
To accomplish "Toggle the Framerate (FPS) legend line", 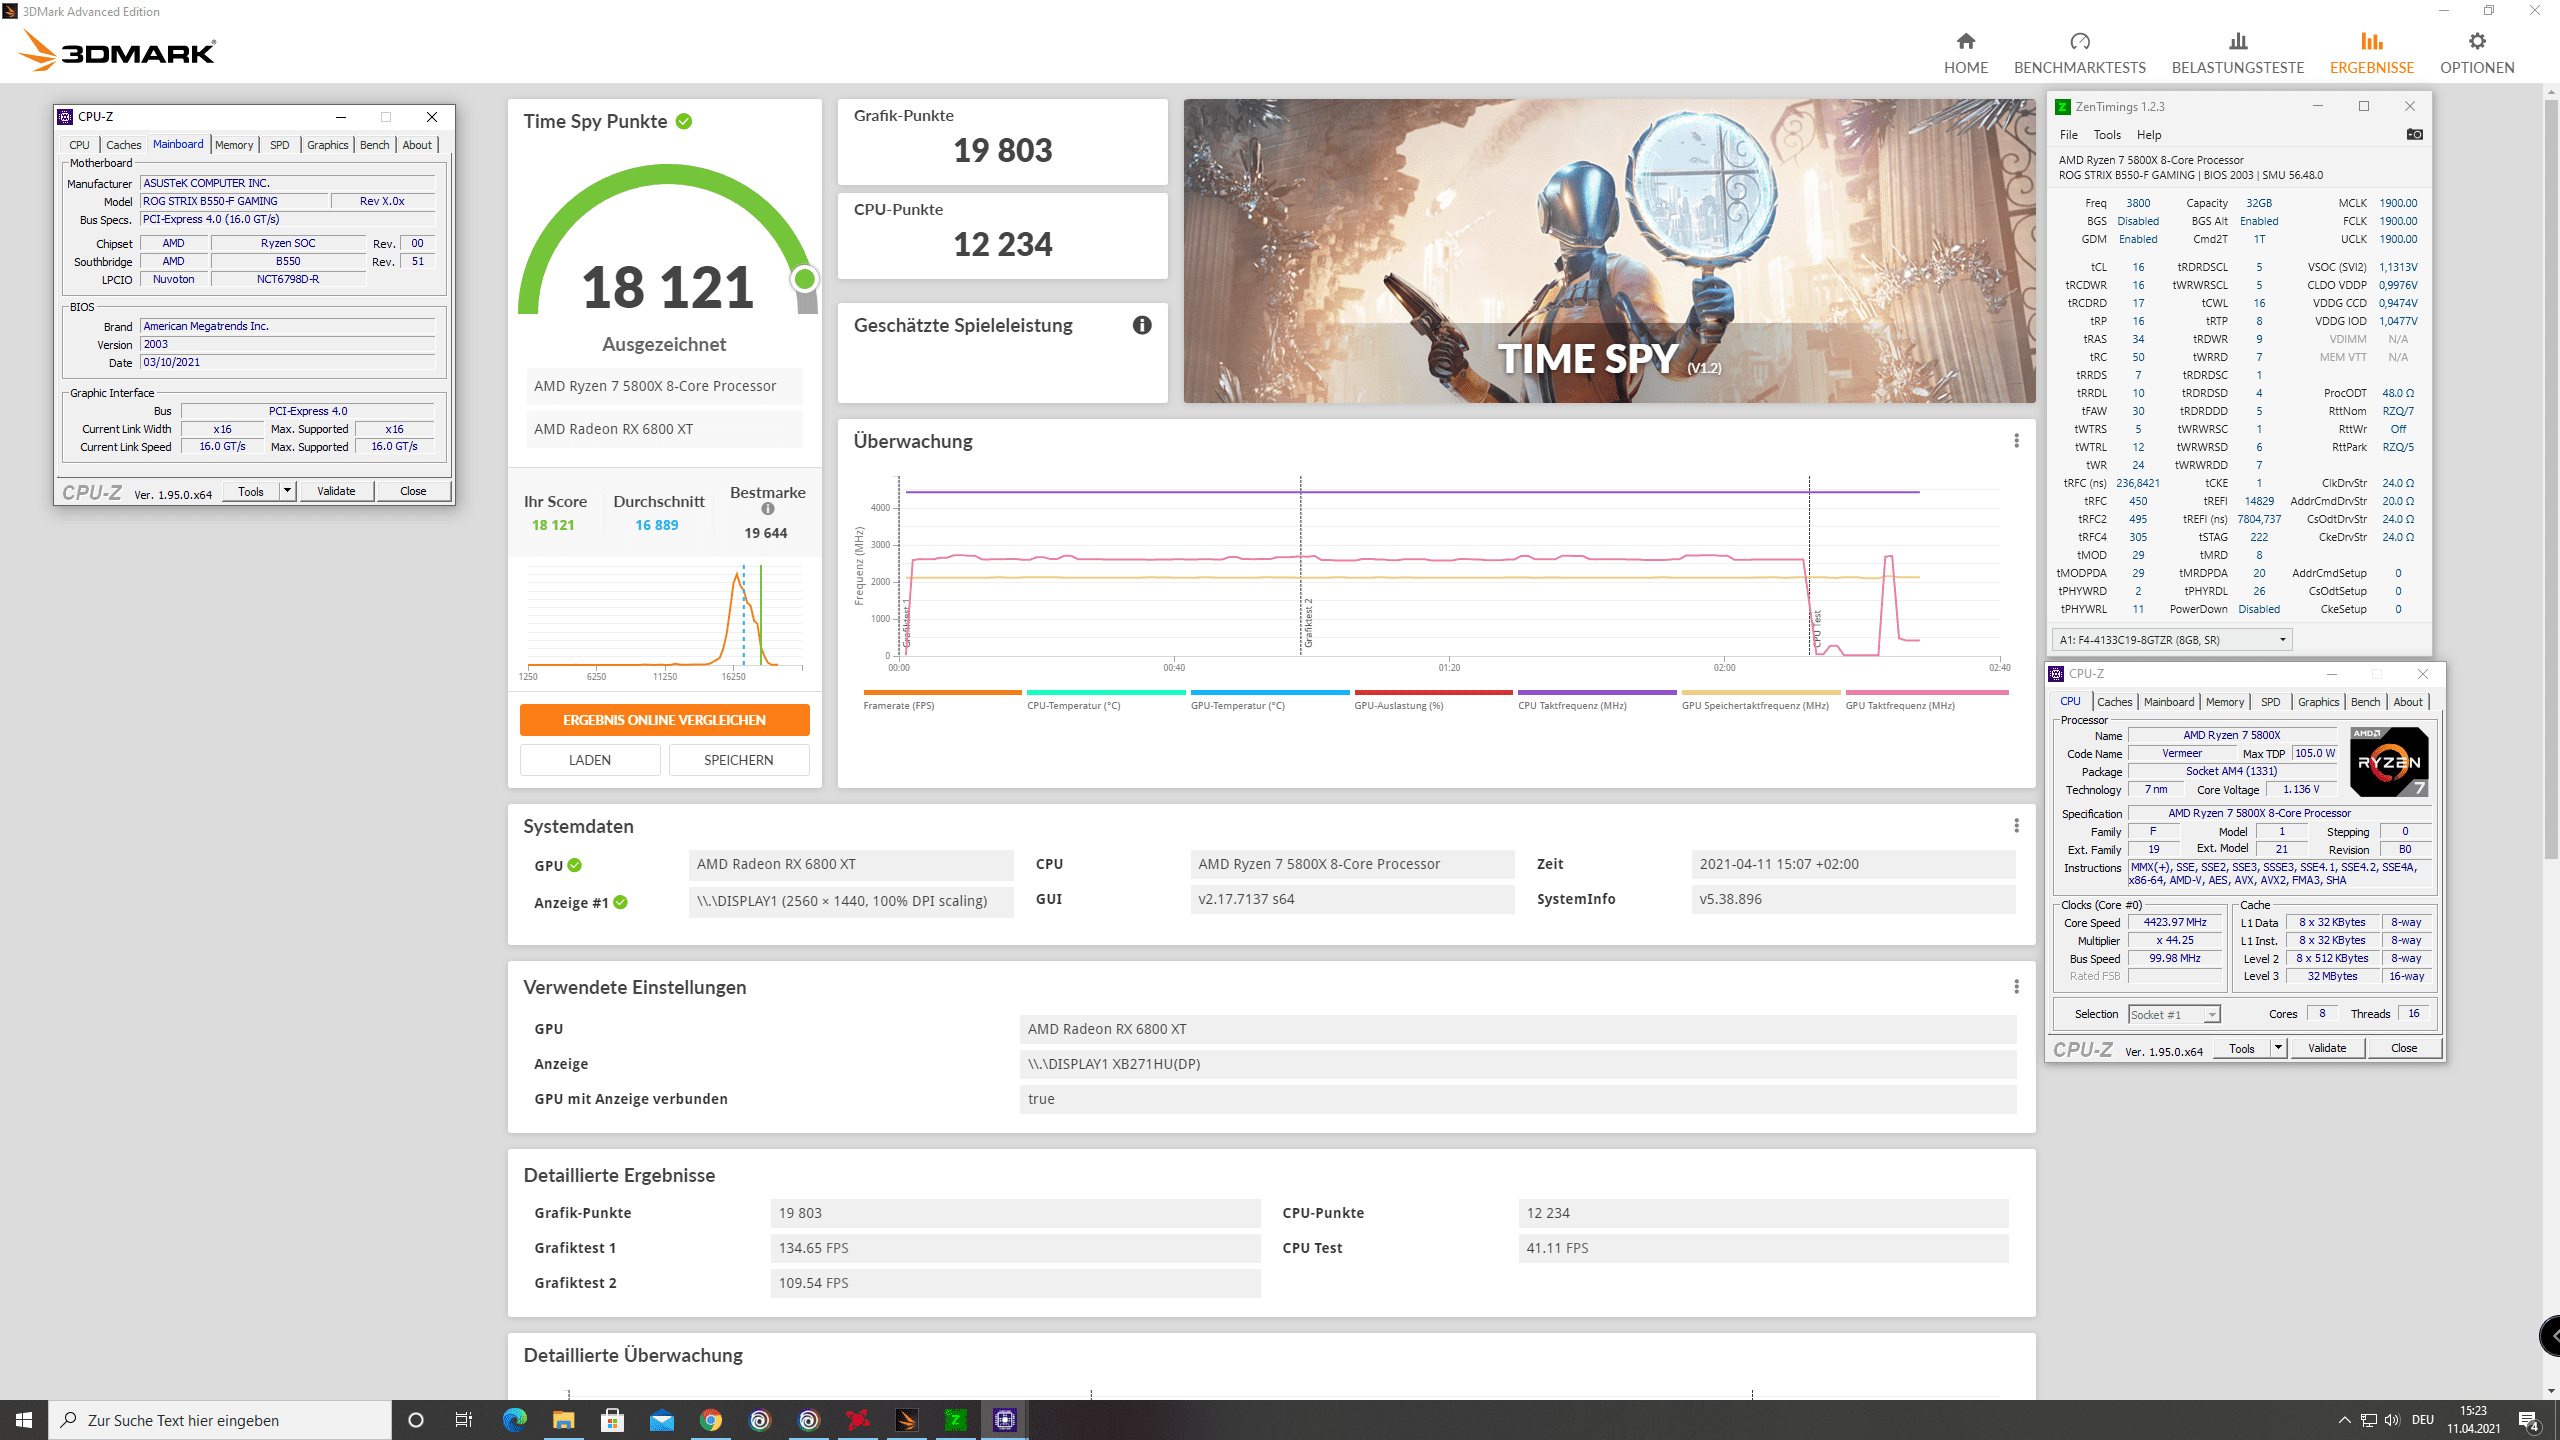I will (x=942, y=692).
